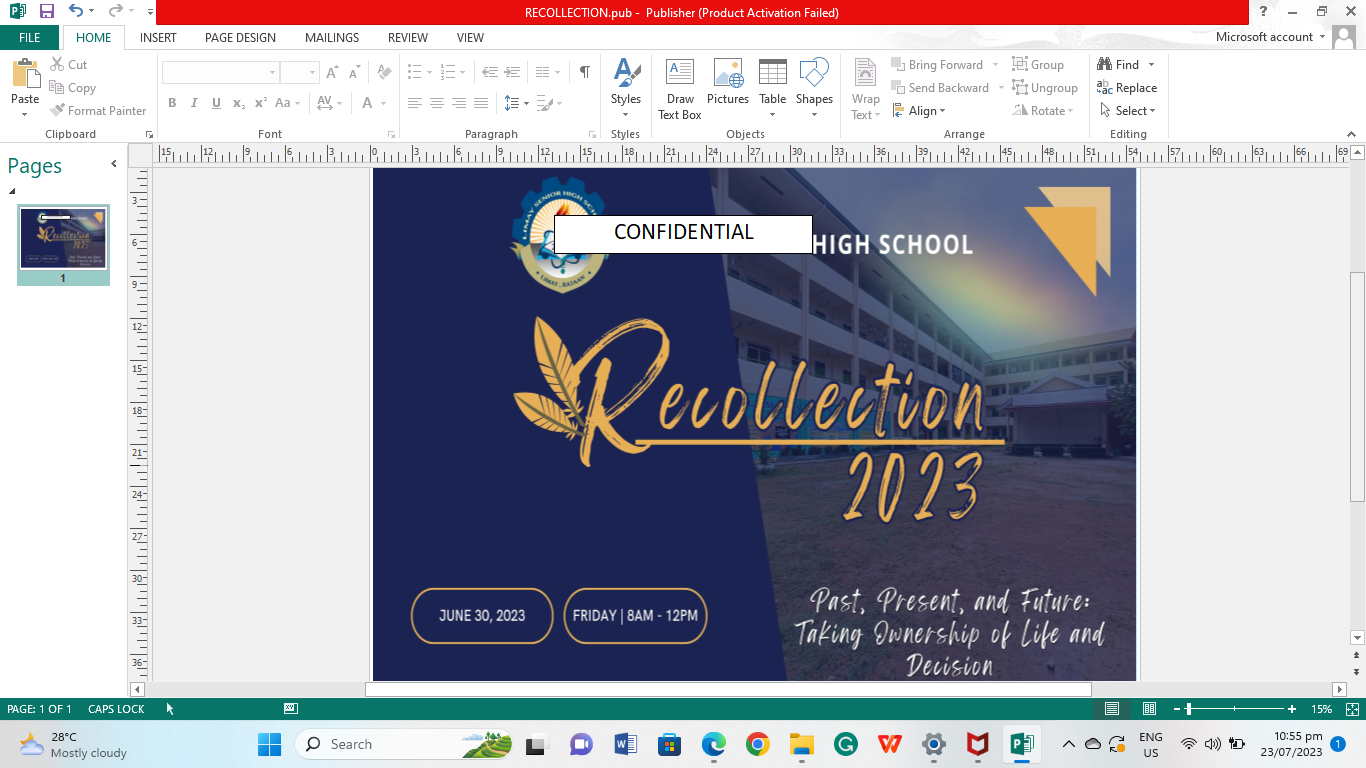Image resolution: width=1366 pixels, height=768 pixels.
Task: Copy the selection to the clipboard
Action: point(72,88)
